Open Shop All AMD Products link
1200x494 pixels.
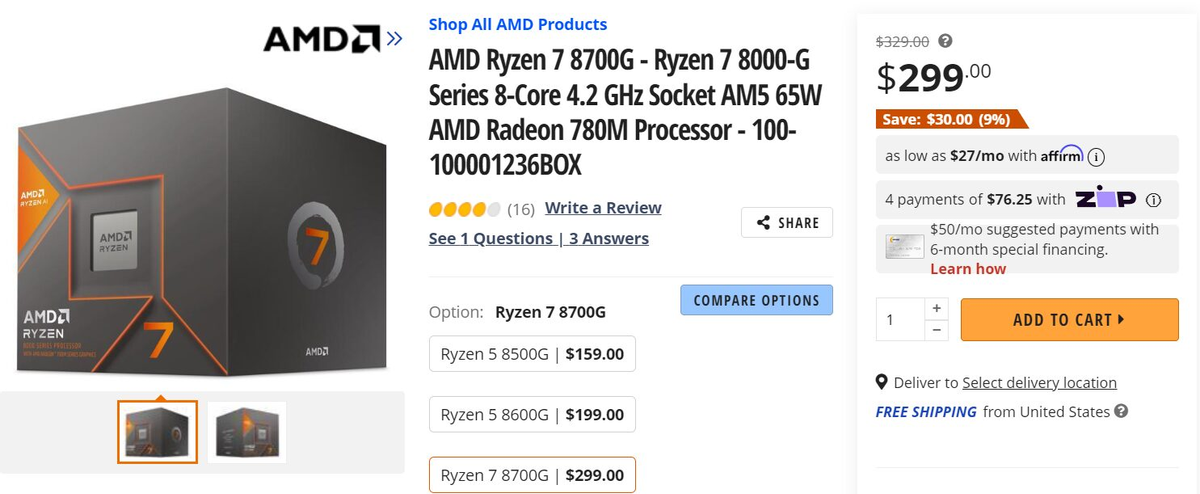click(x=518, y=24)
